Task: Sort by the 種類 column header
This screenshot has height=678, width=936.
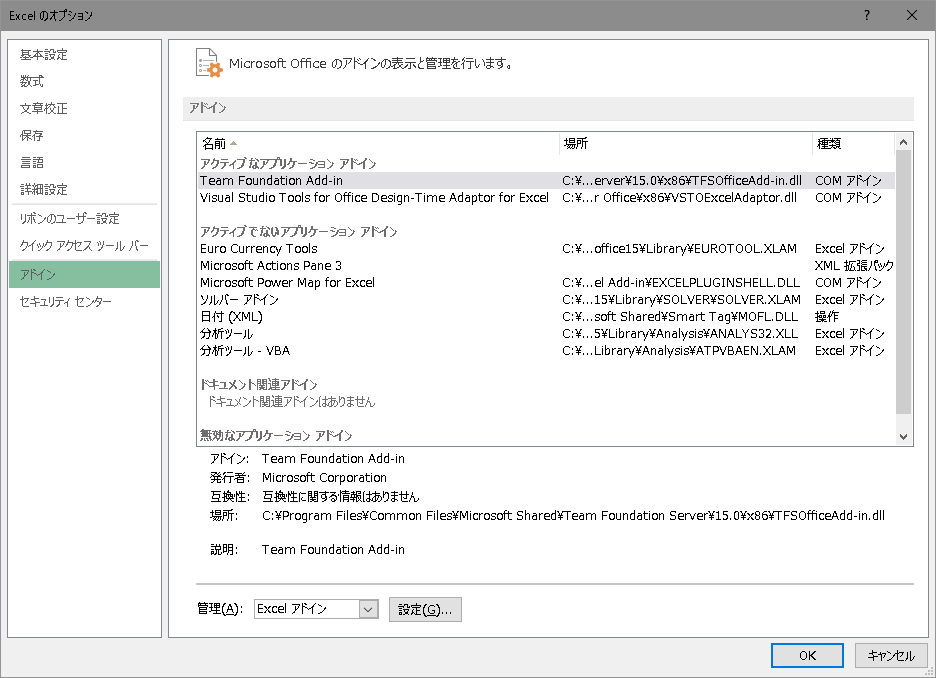Action: (x=853, y=143)
